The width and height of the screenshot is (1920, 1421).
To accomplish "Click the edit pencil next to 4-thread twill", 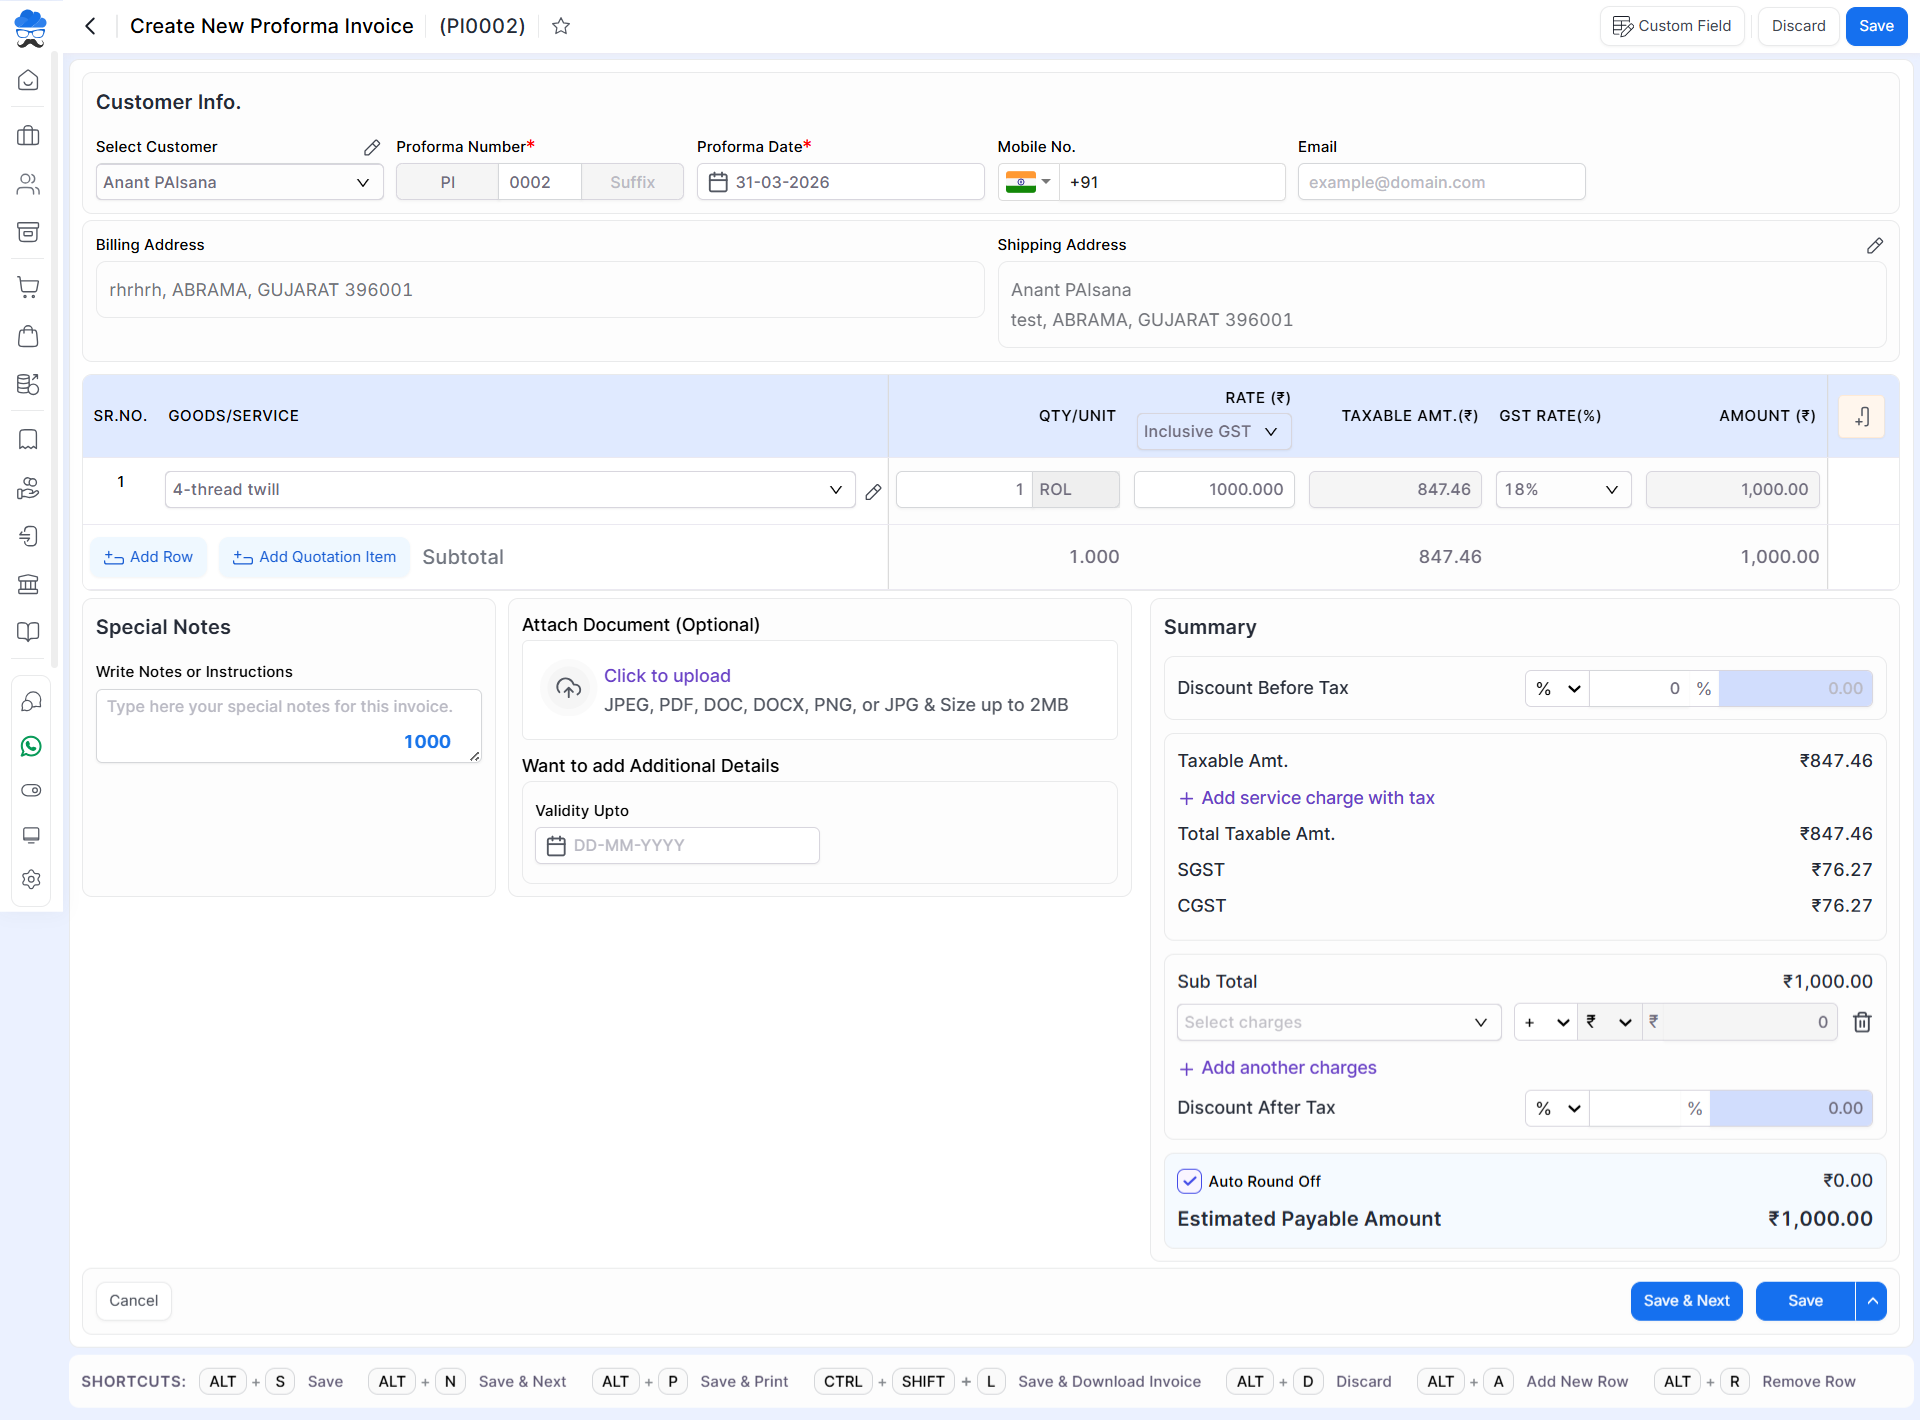I will (x=873, y=491).
